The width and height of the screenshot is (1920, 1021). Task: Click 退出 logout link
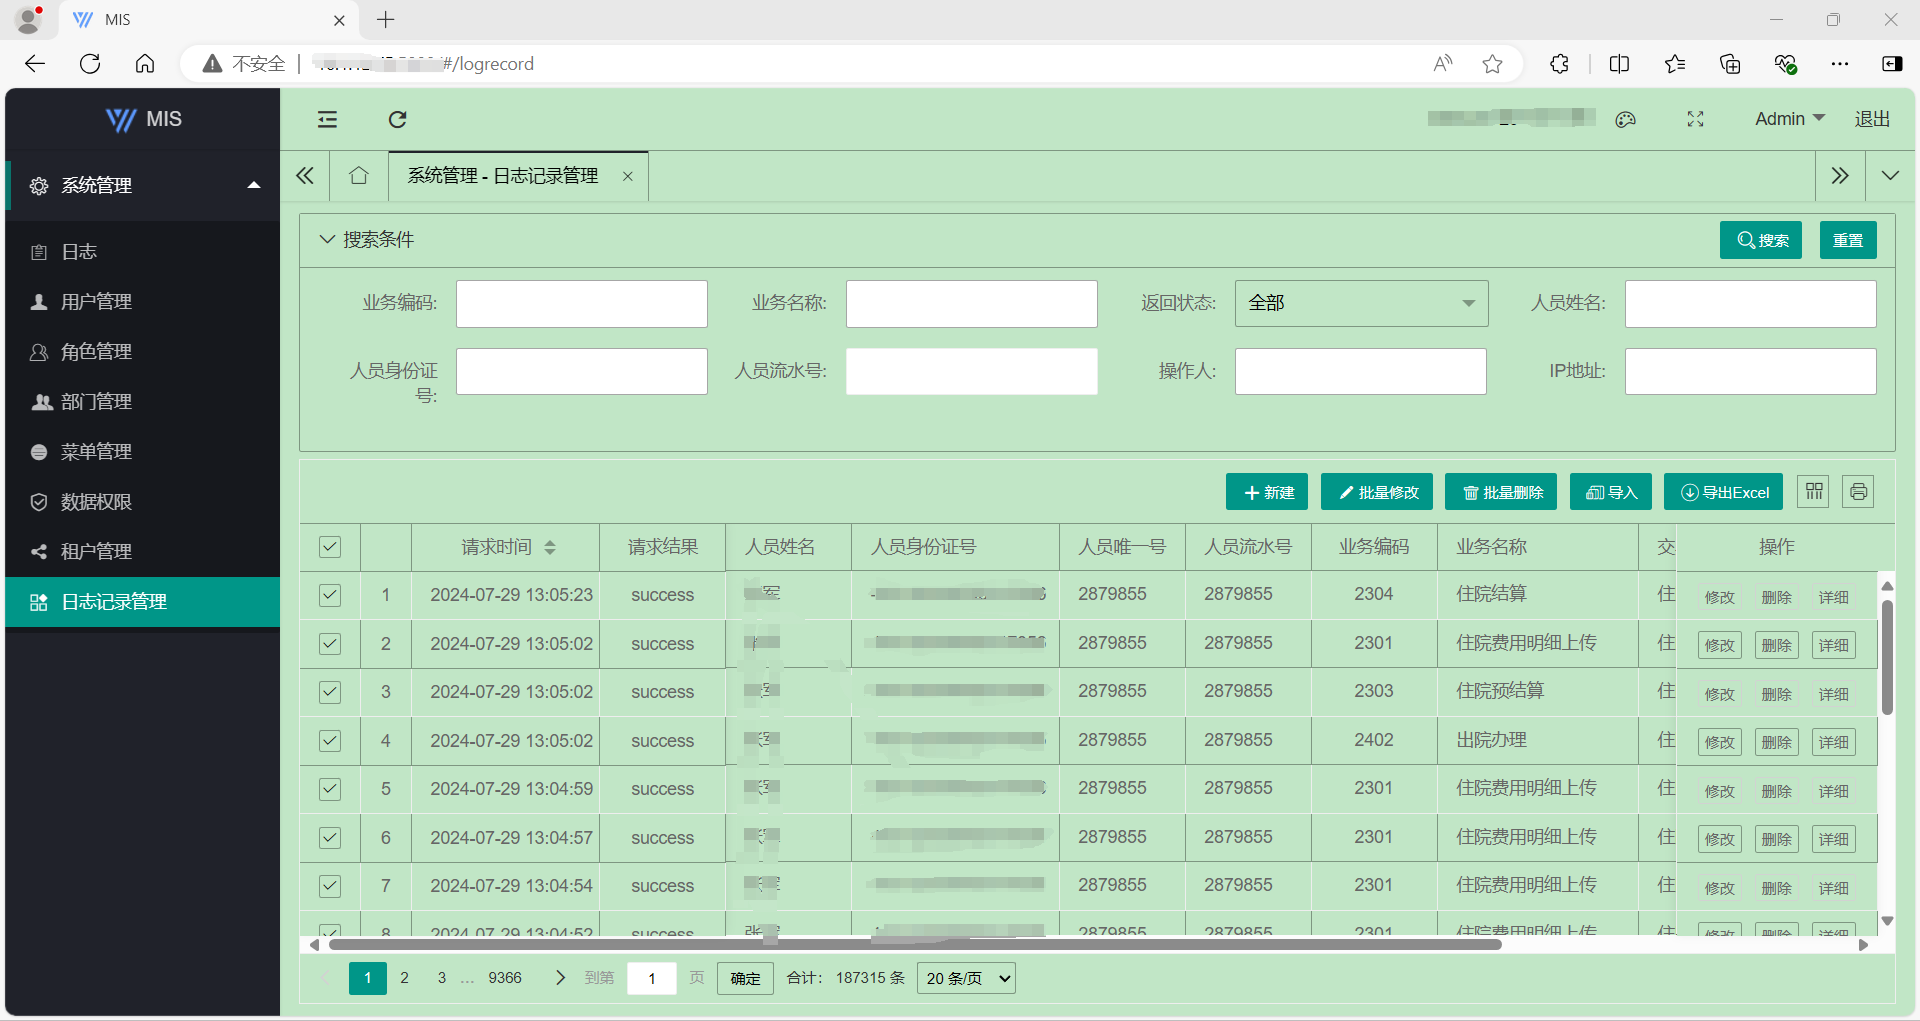click(x=1872, y=119)
